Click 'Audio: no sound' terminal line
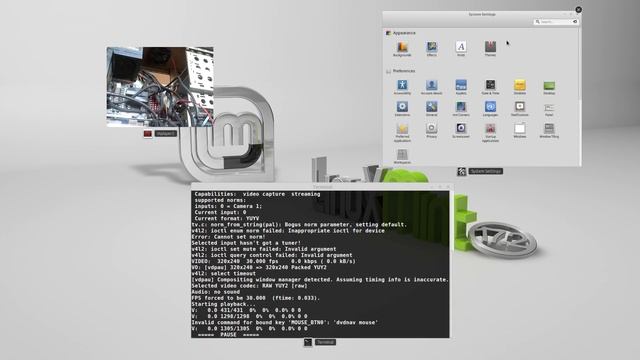 [x=216, y=292]
